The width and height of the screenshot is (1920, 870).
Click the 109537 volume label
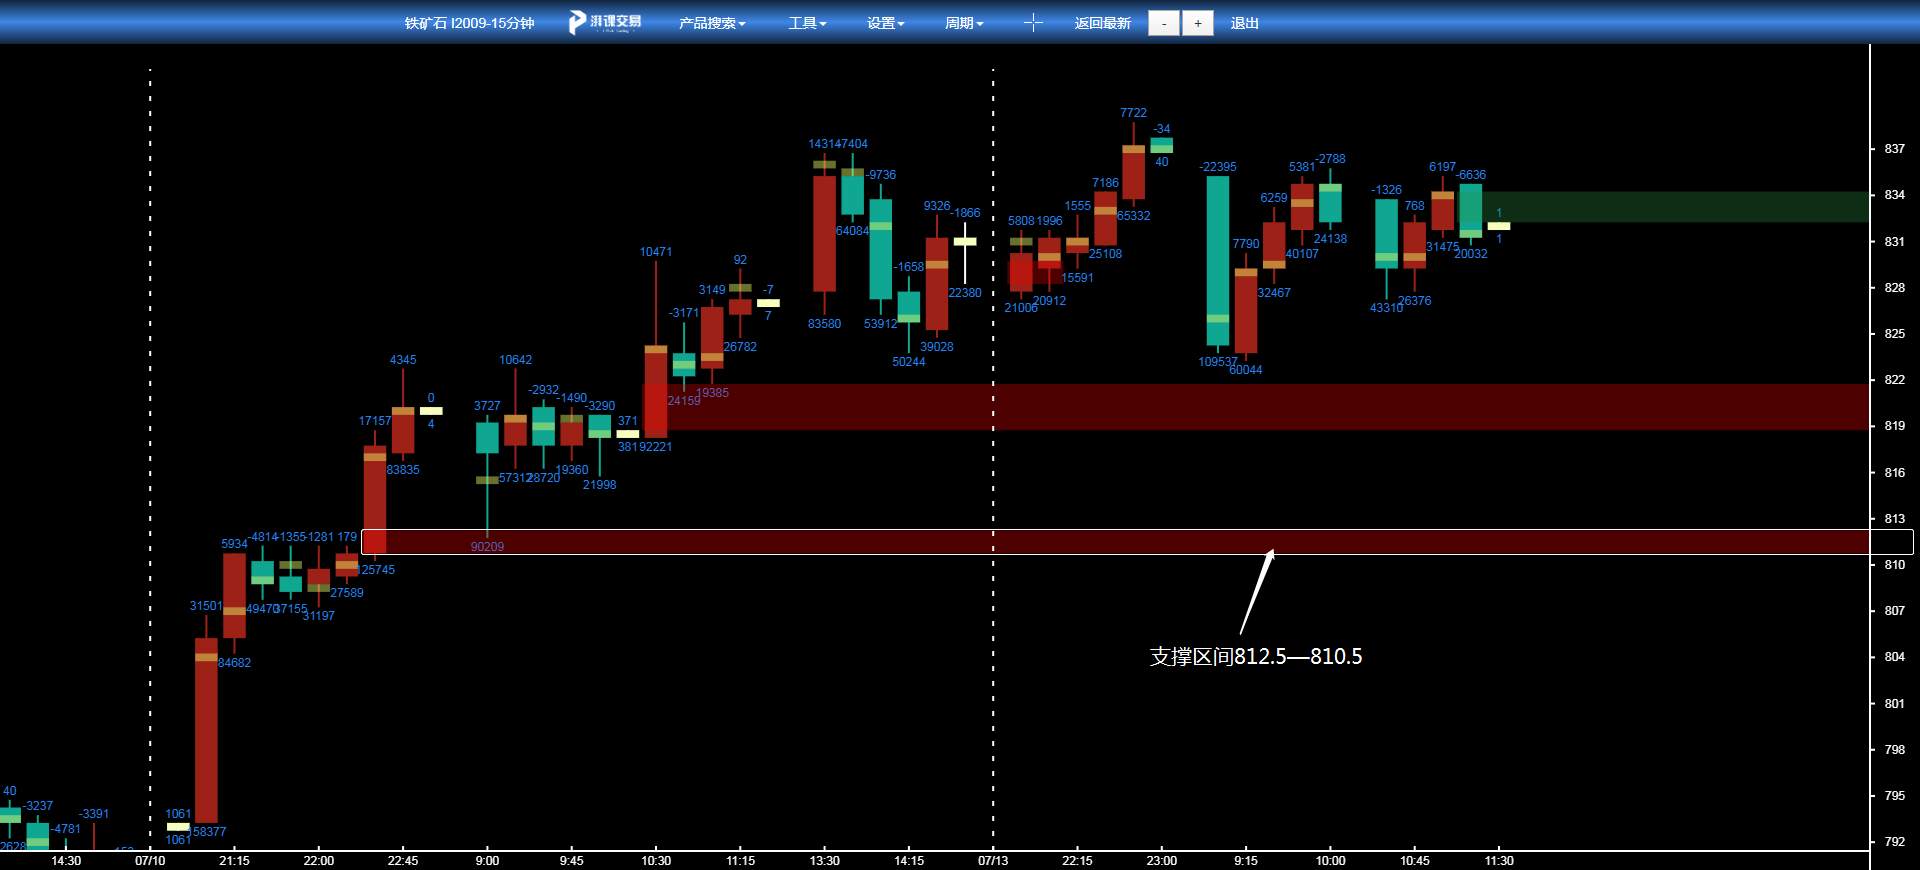click(1218, 362)
